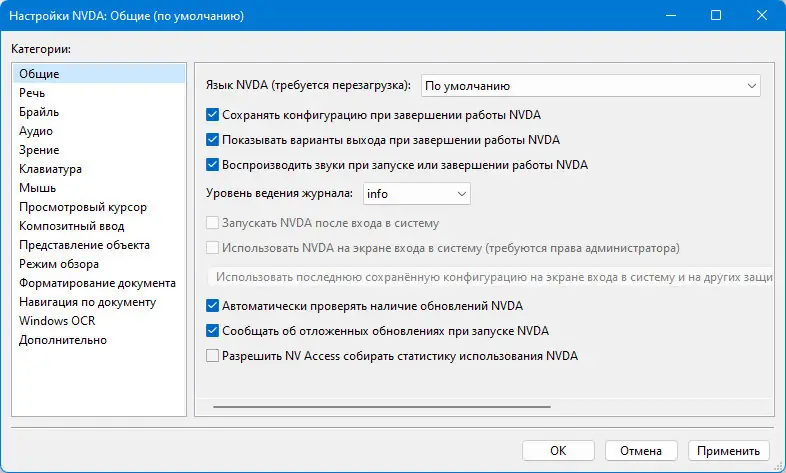The height and width of the screenshot is (473, 786).
Task: Toggle 'Сохранять конфигурацию при завершении' checkbox
Action: pos(212,115)
